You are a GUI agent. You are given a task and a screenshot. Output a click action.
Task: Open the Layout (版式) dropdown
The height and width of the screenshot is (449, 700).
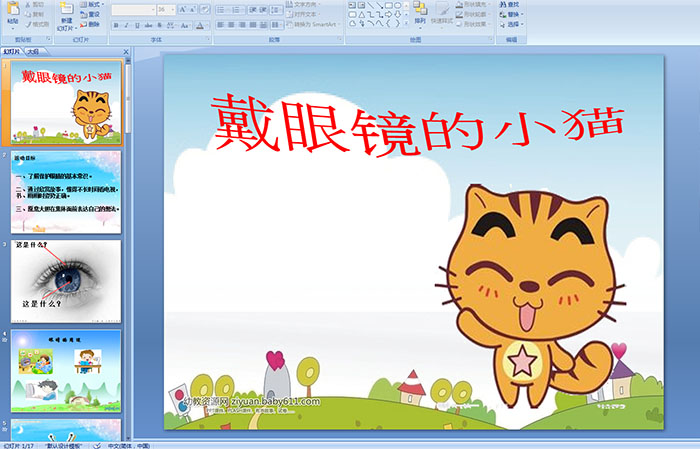coord(91,4)
